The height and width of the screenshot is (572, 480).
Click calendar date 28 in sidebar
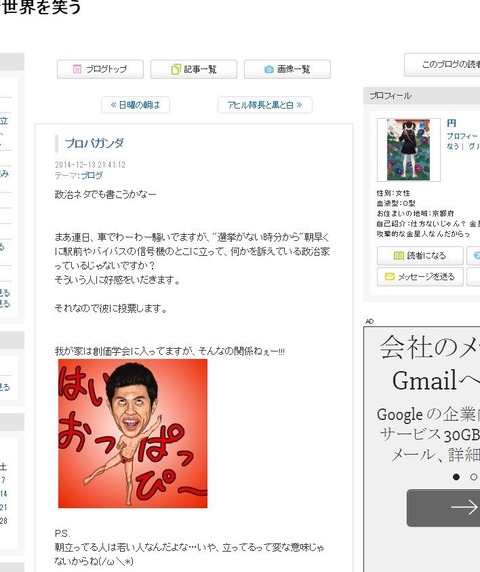point(4,521)
